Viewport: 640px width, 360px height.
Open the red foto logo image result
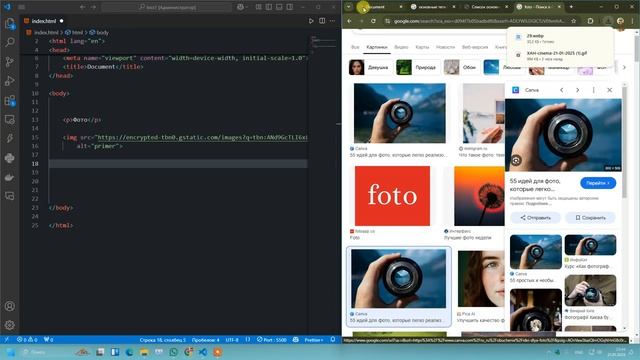click(x=392, y=196)
